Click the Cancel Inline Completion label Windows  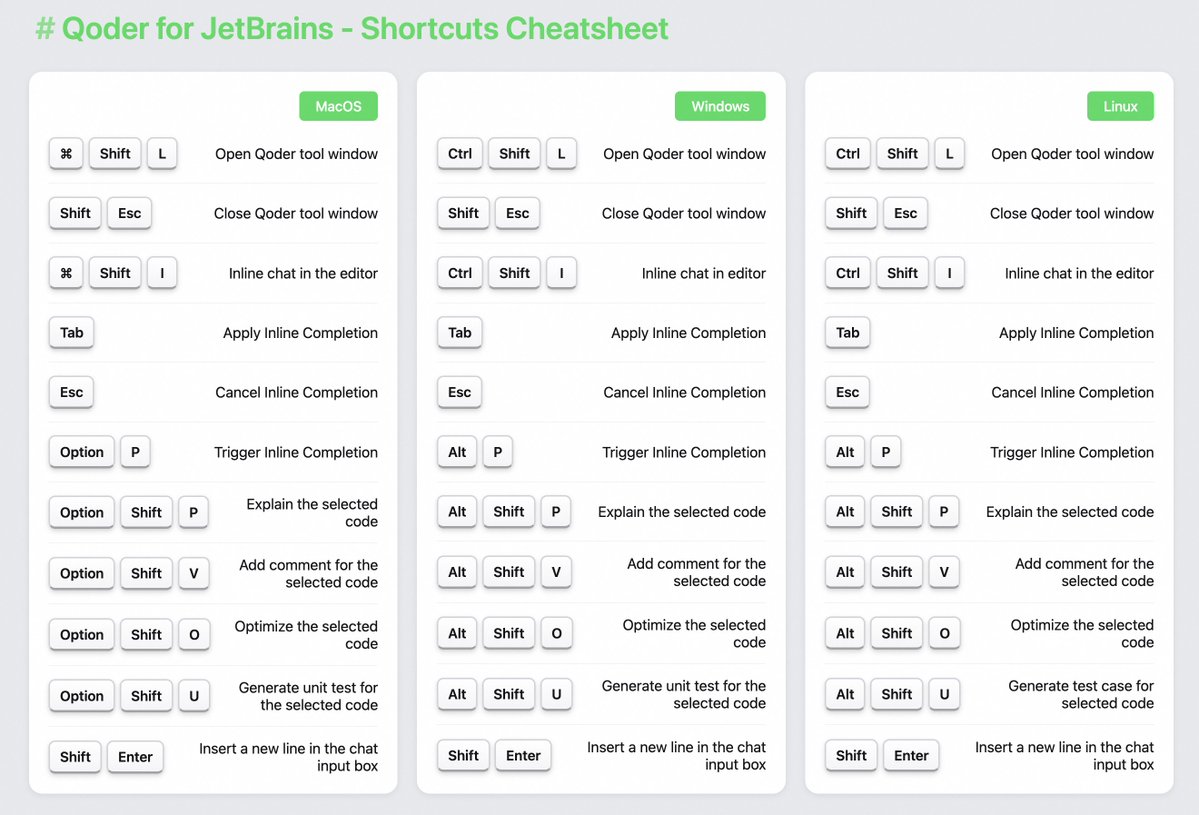pos(683,392)
